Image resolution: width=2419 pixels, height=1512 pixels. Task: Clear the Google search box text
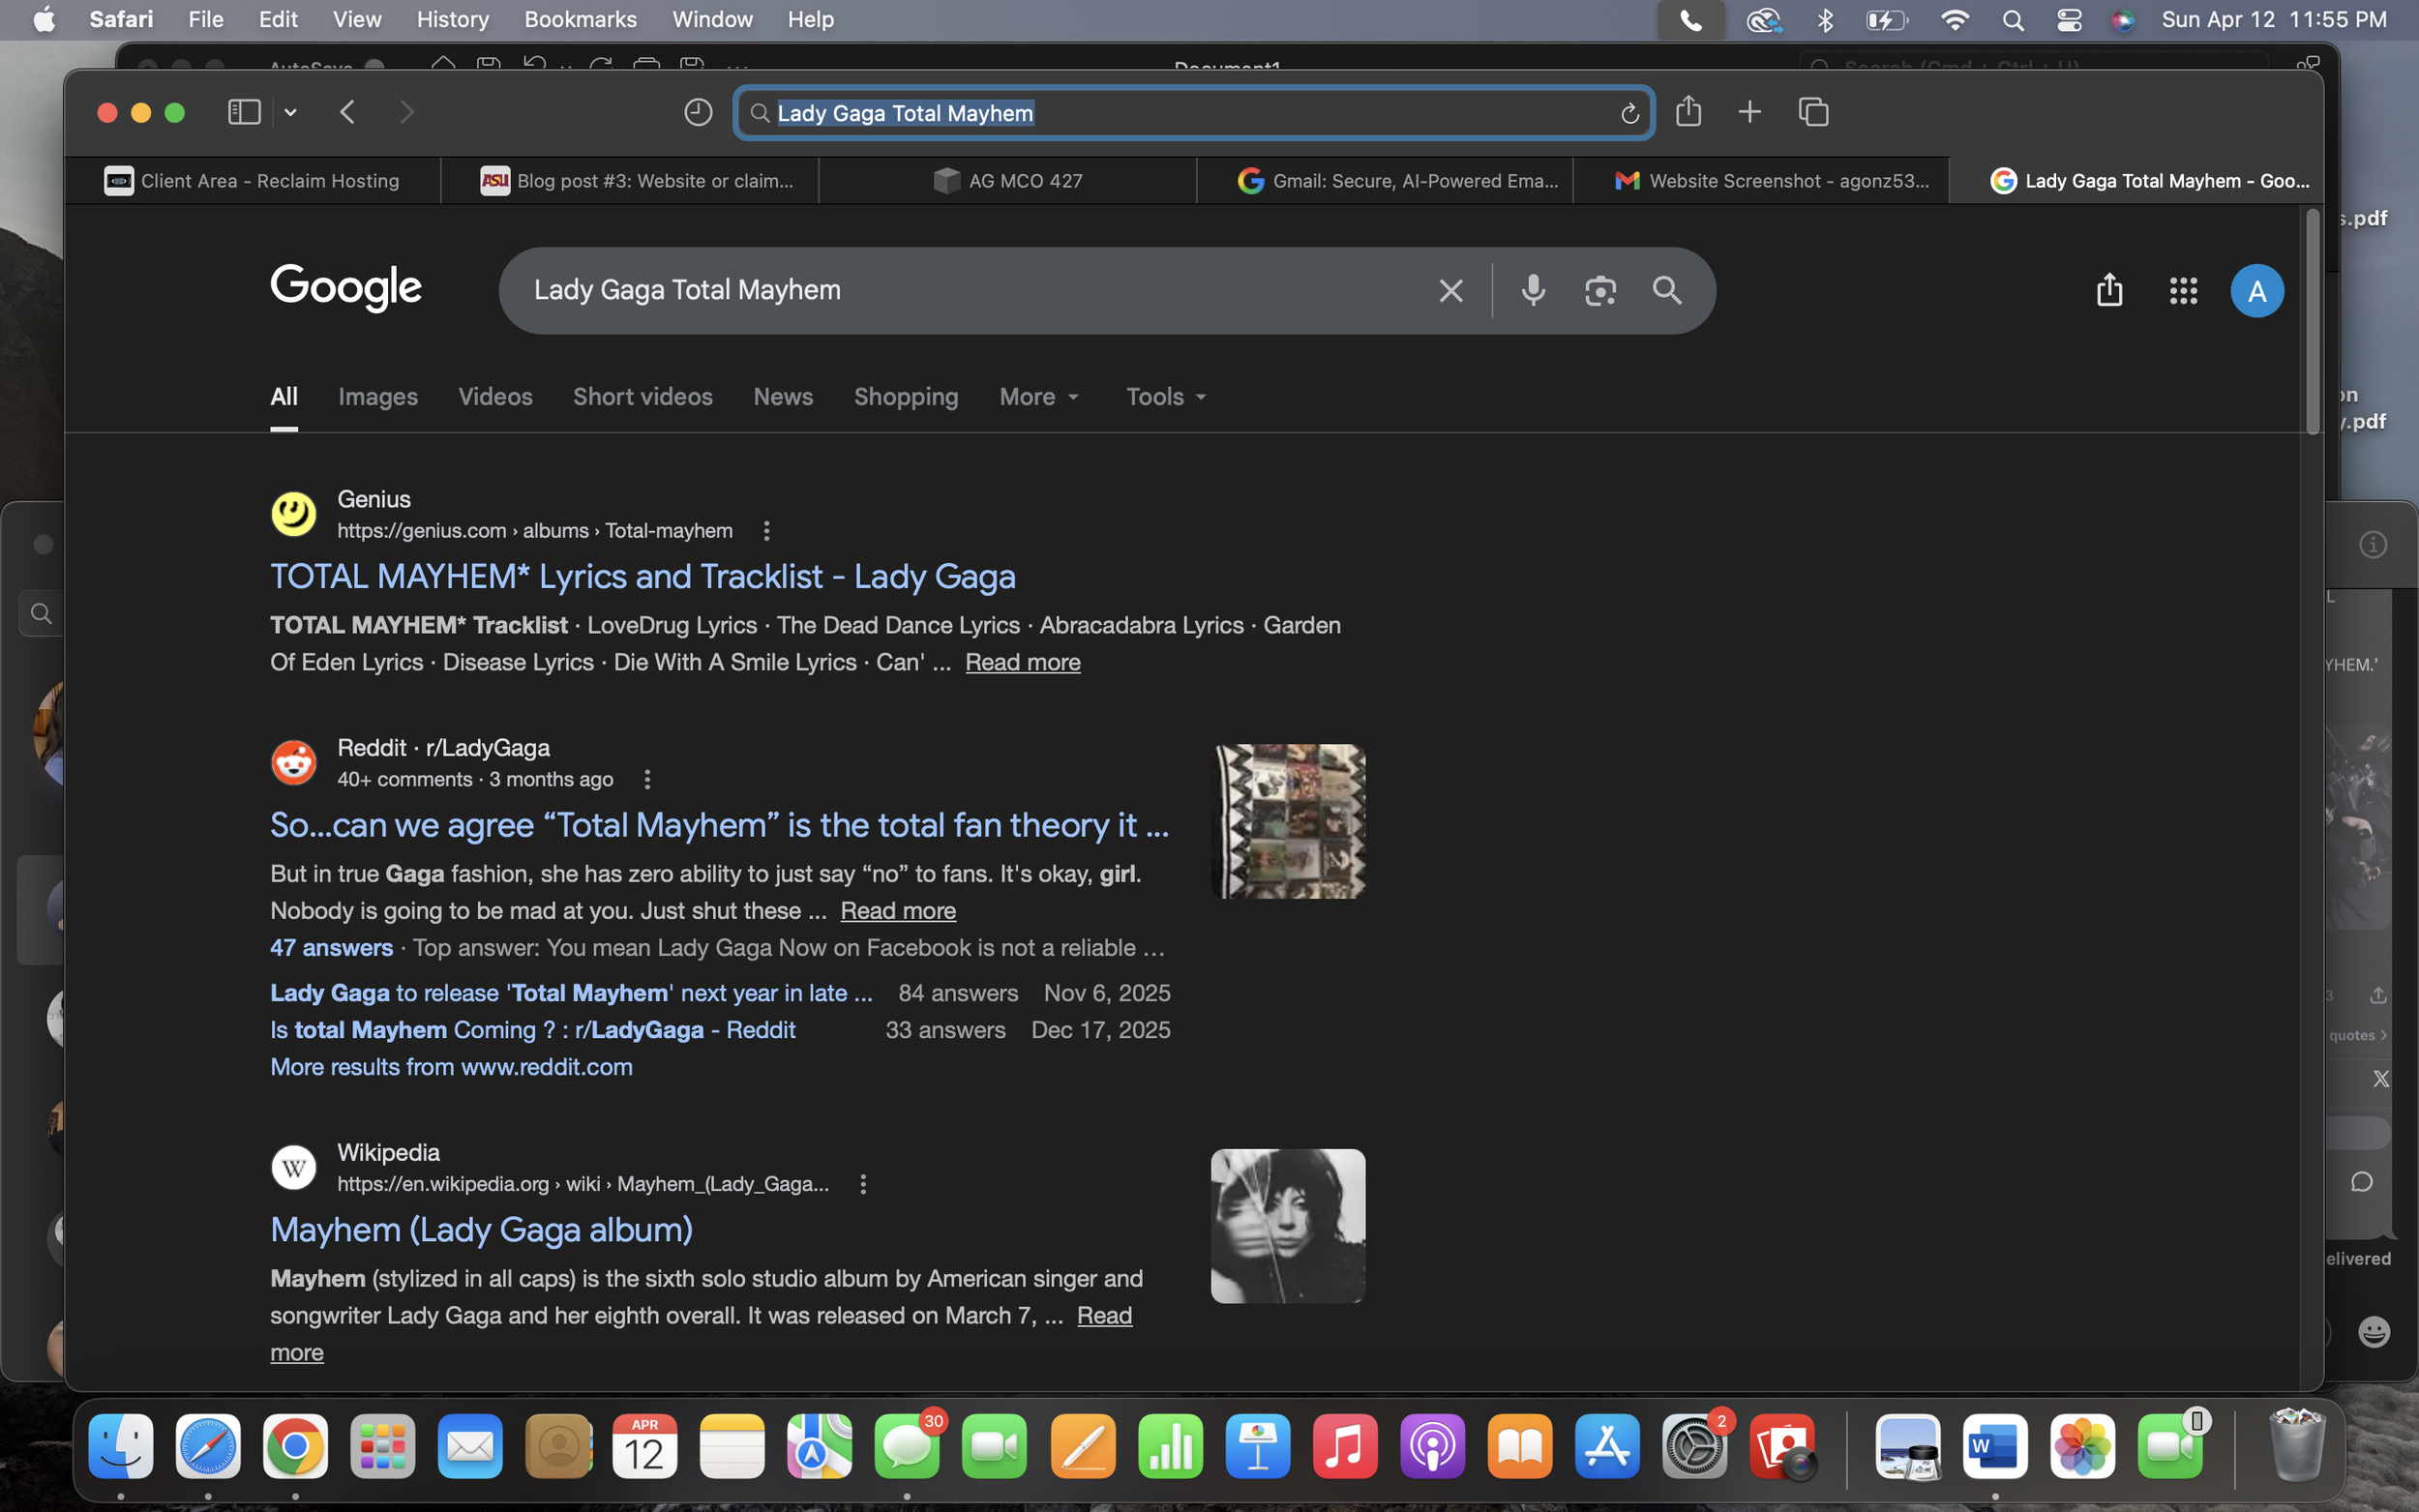click(1450, 291)
